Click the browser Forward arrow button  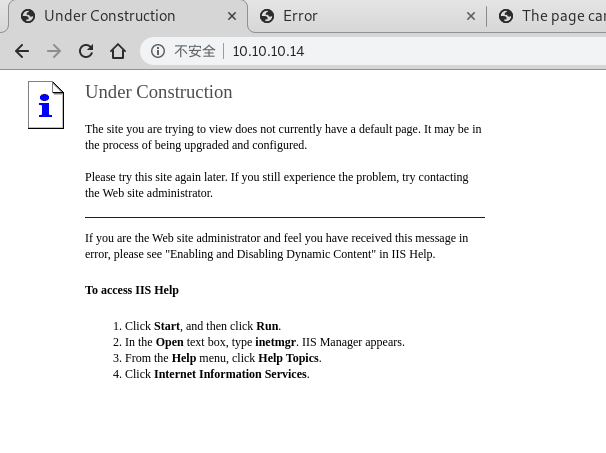coord(54,51)
